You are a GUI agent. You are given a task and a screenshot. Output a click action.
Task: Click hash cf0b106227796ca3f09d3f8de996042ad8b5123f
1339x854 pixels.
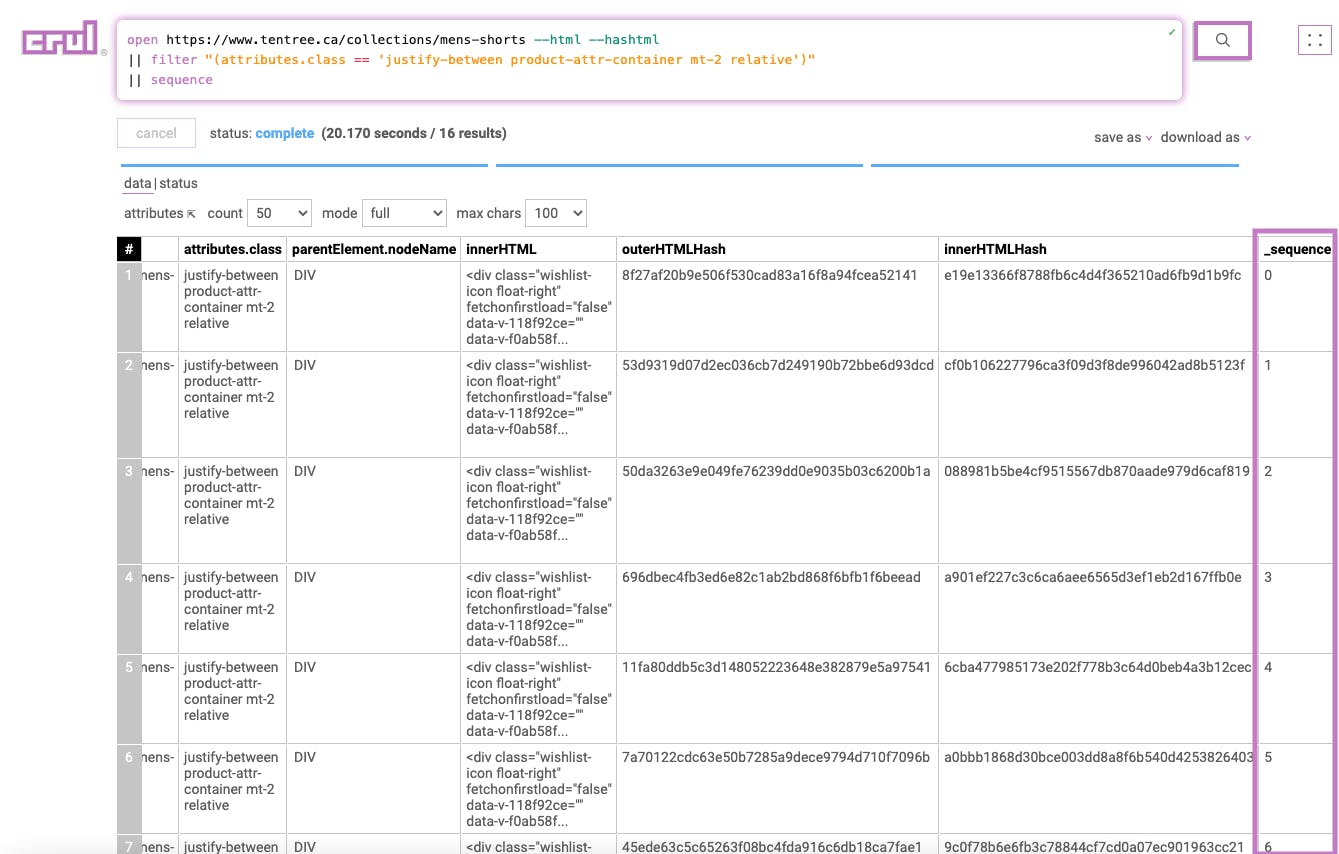(x=1094, y=365)
